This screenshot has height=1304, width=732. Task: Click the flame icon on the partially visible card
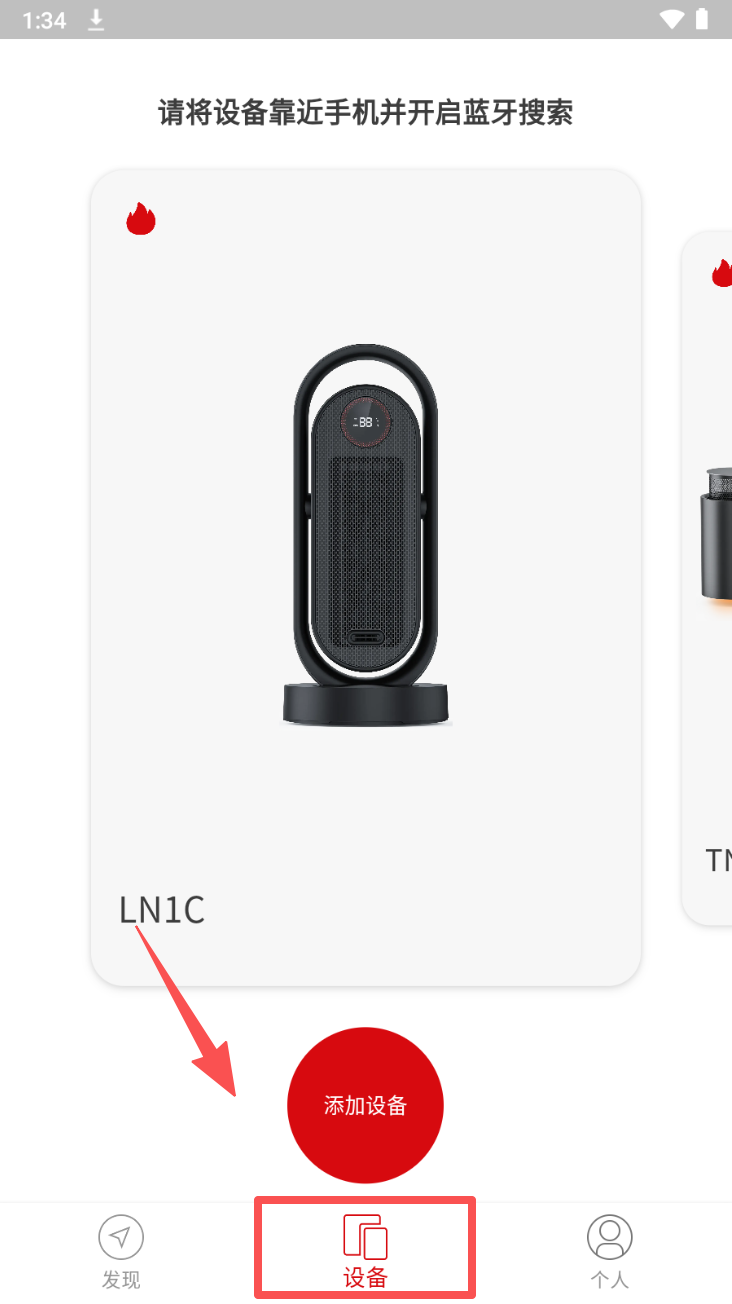pos(722,272)
